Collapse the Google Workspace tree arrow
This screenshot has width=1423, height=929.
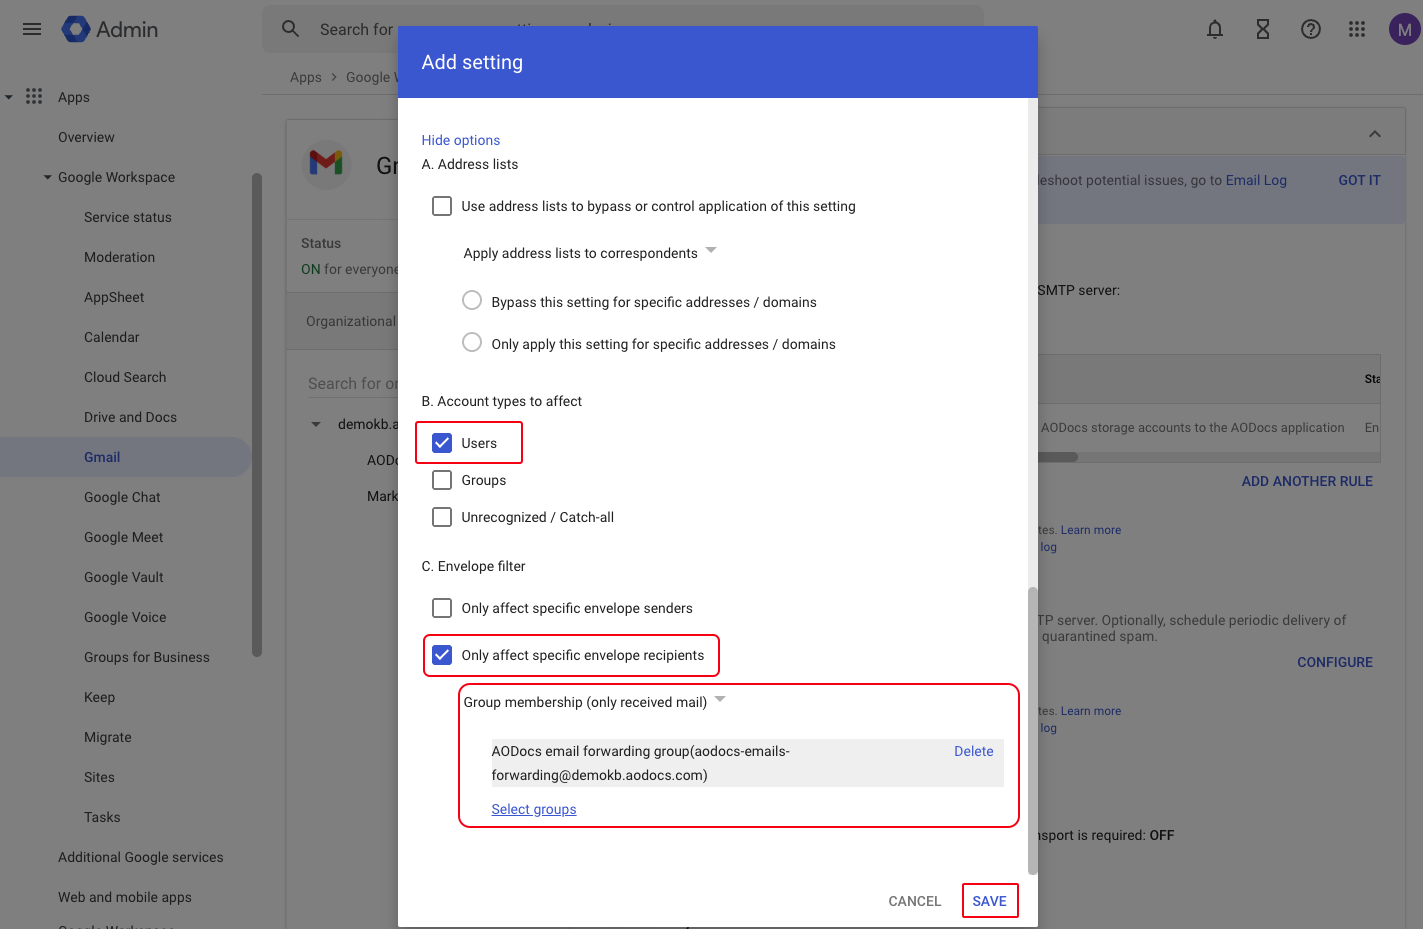47,177
